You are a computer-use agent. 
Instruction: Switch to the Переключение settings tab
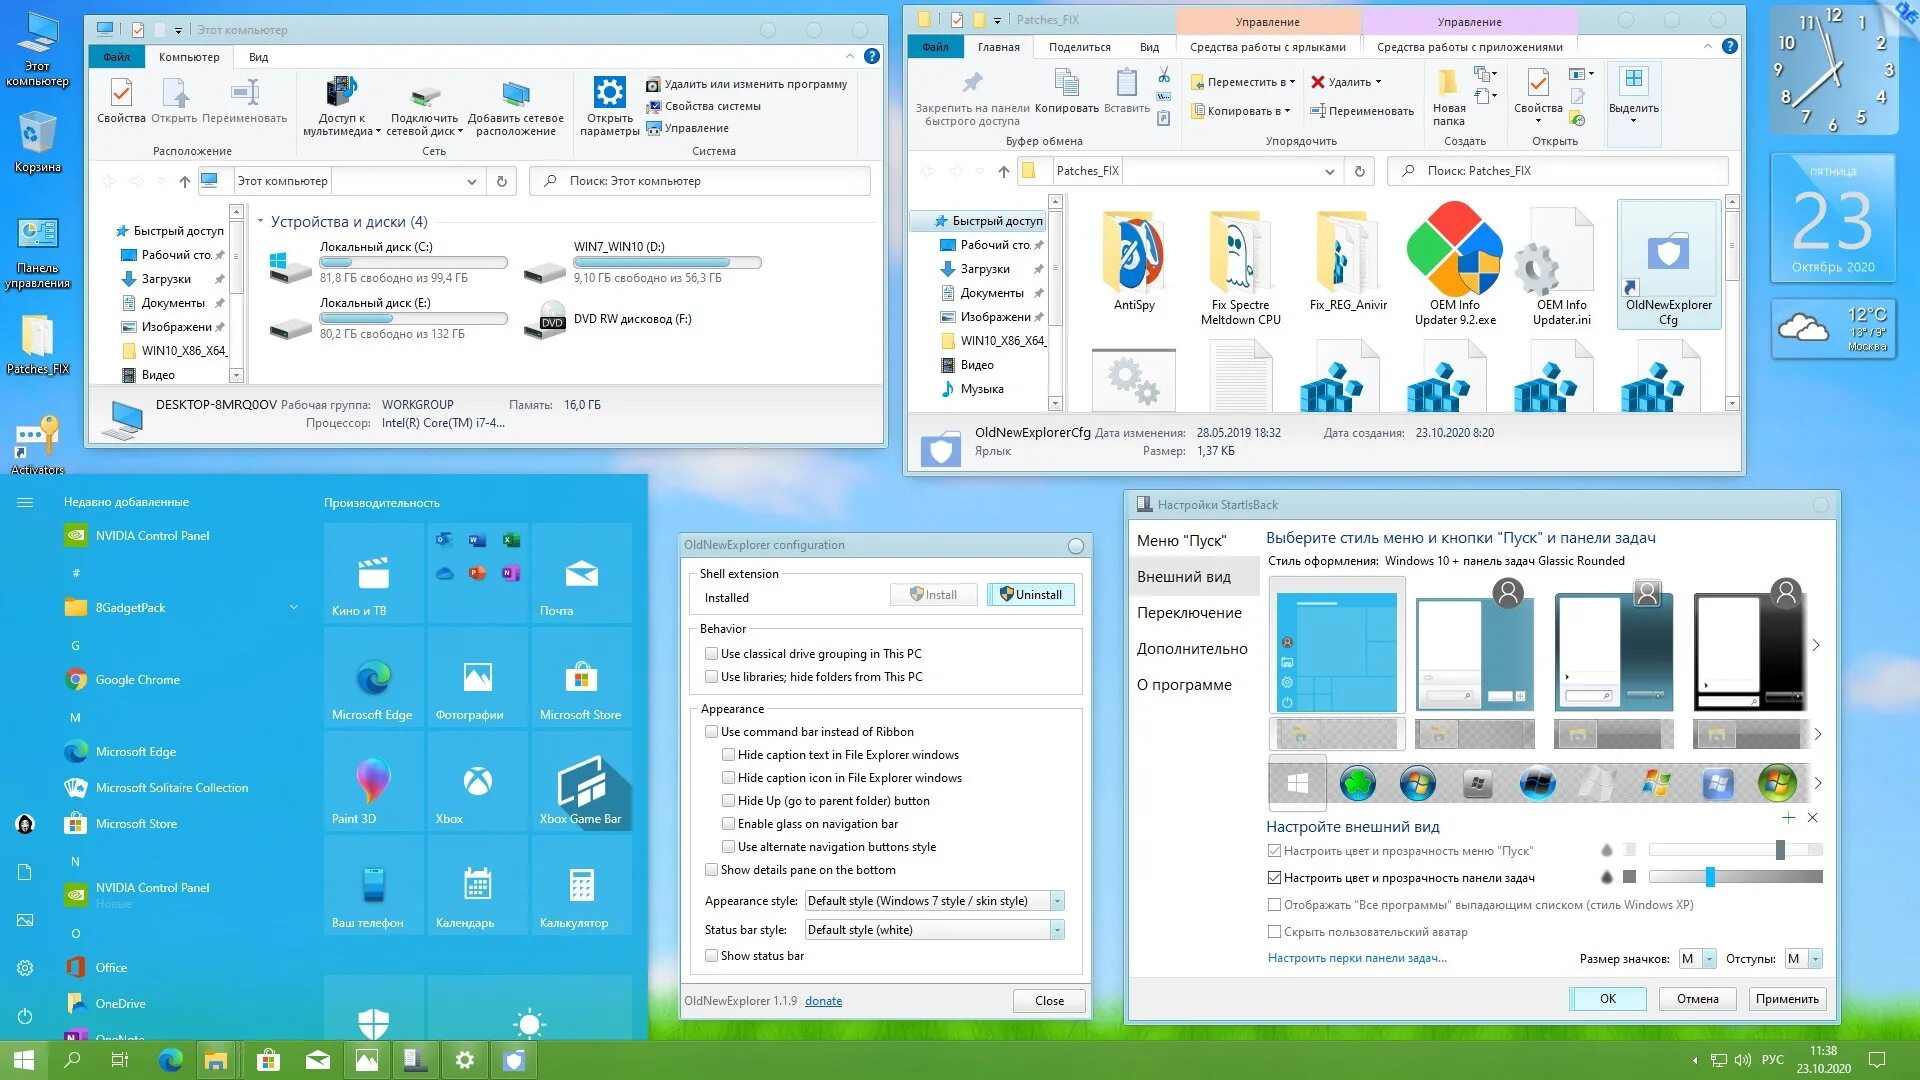click(x=1189, y=613)
